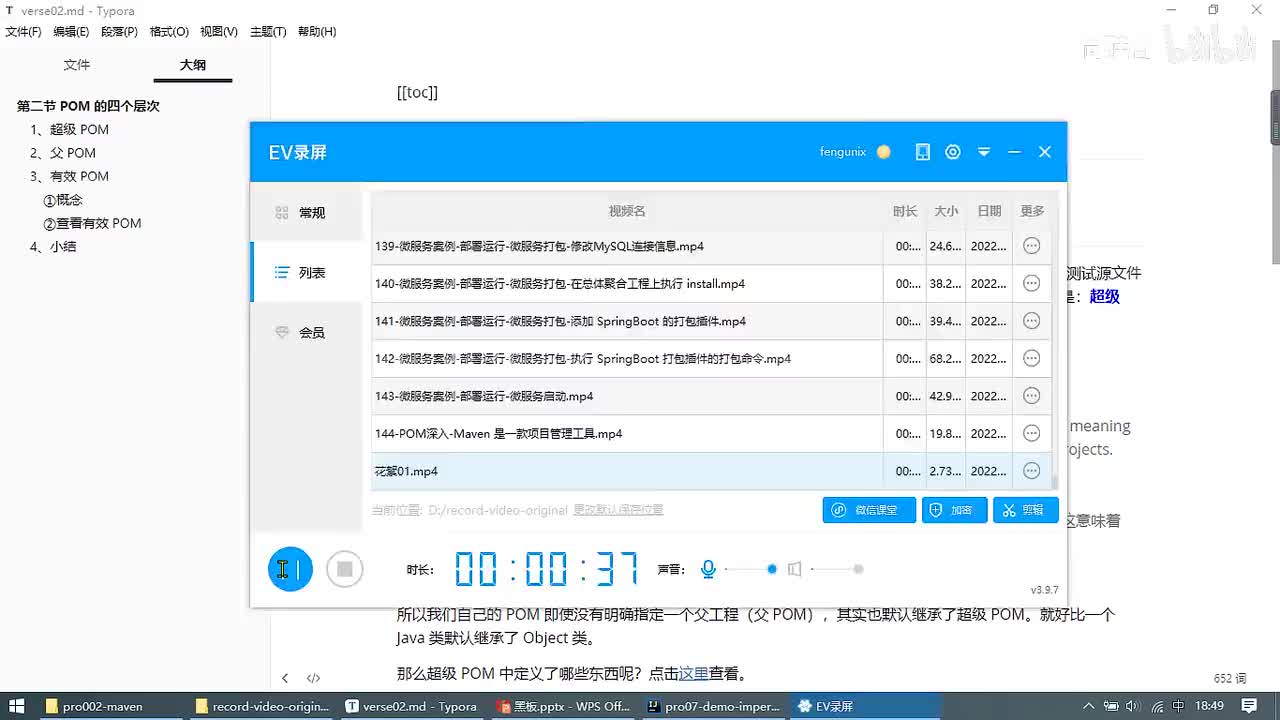Open more options for video 140 install.mp4
The height and width of the screenshot is (720, 1280).
[x=1032, y=283]
